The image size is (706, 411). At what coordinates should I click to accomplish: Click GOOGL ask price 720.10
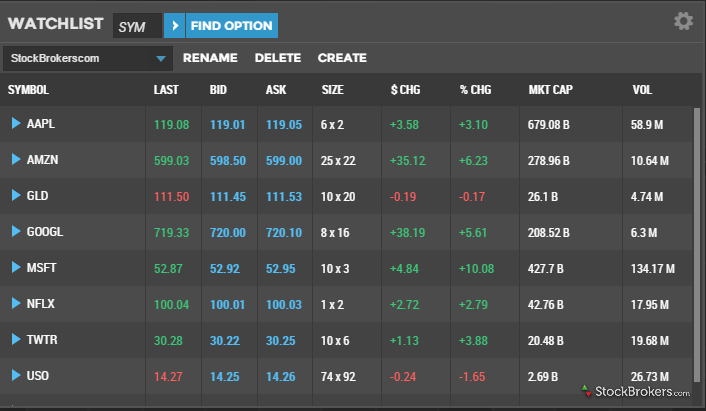(x=284, y=233)
